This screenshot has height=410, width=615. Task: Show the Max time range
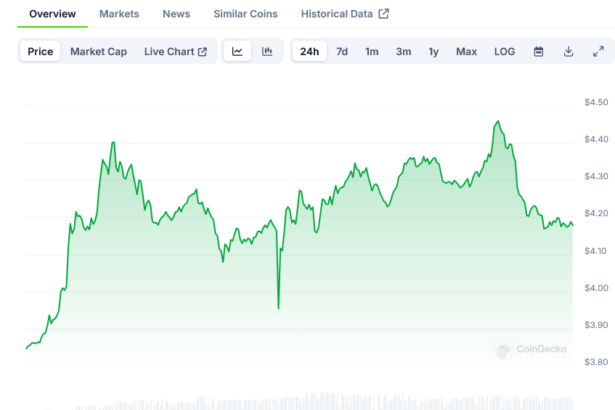466,51
